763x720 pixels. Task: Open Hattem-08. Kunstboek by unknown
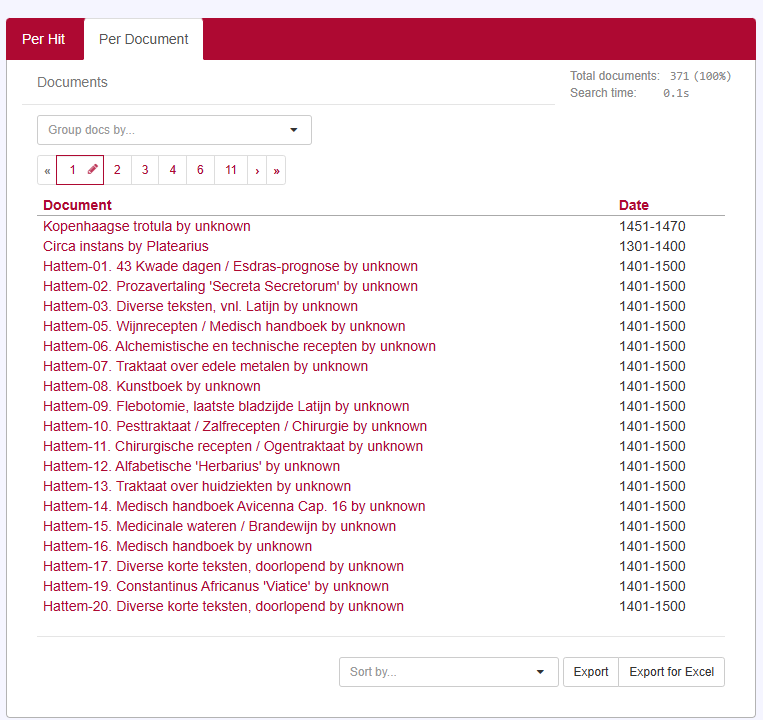152,386
